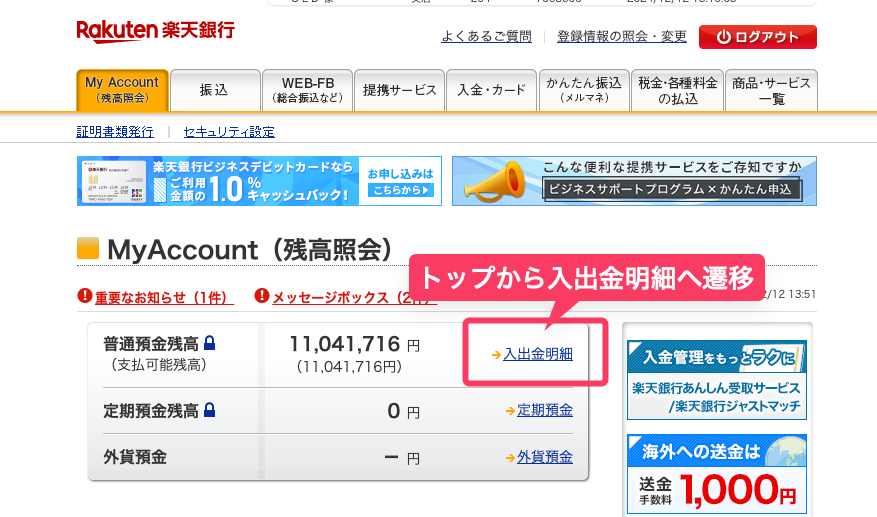The width and height of the screenshot is (877, 517).
Task: Click the Rakuten Bank logo
Action: (155, 31)
